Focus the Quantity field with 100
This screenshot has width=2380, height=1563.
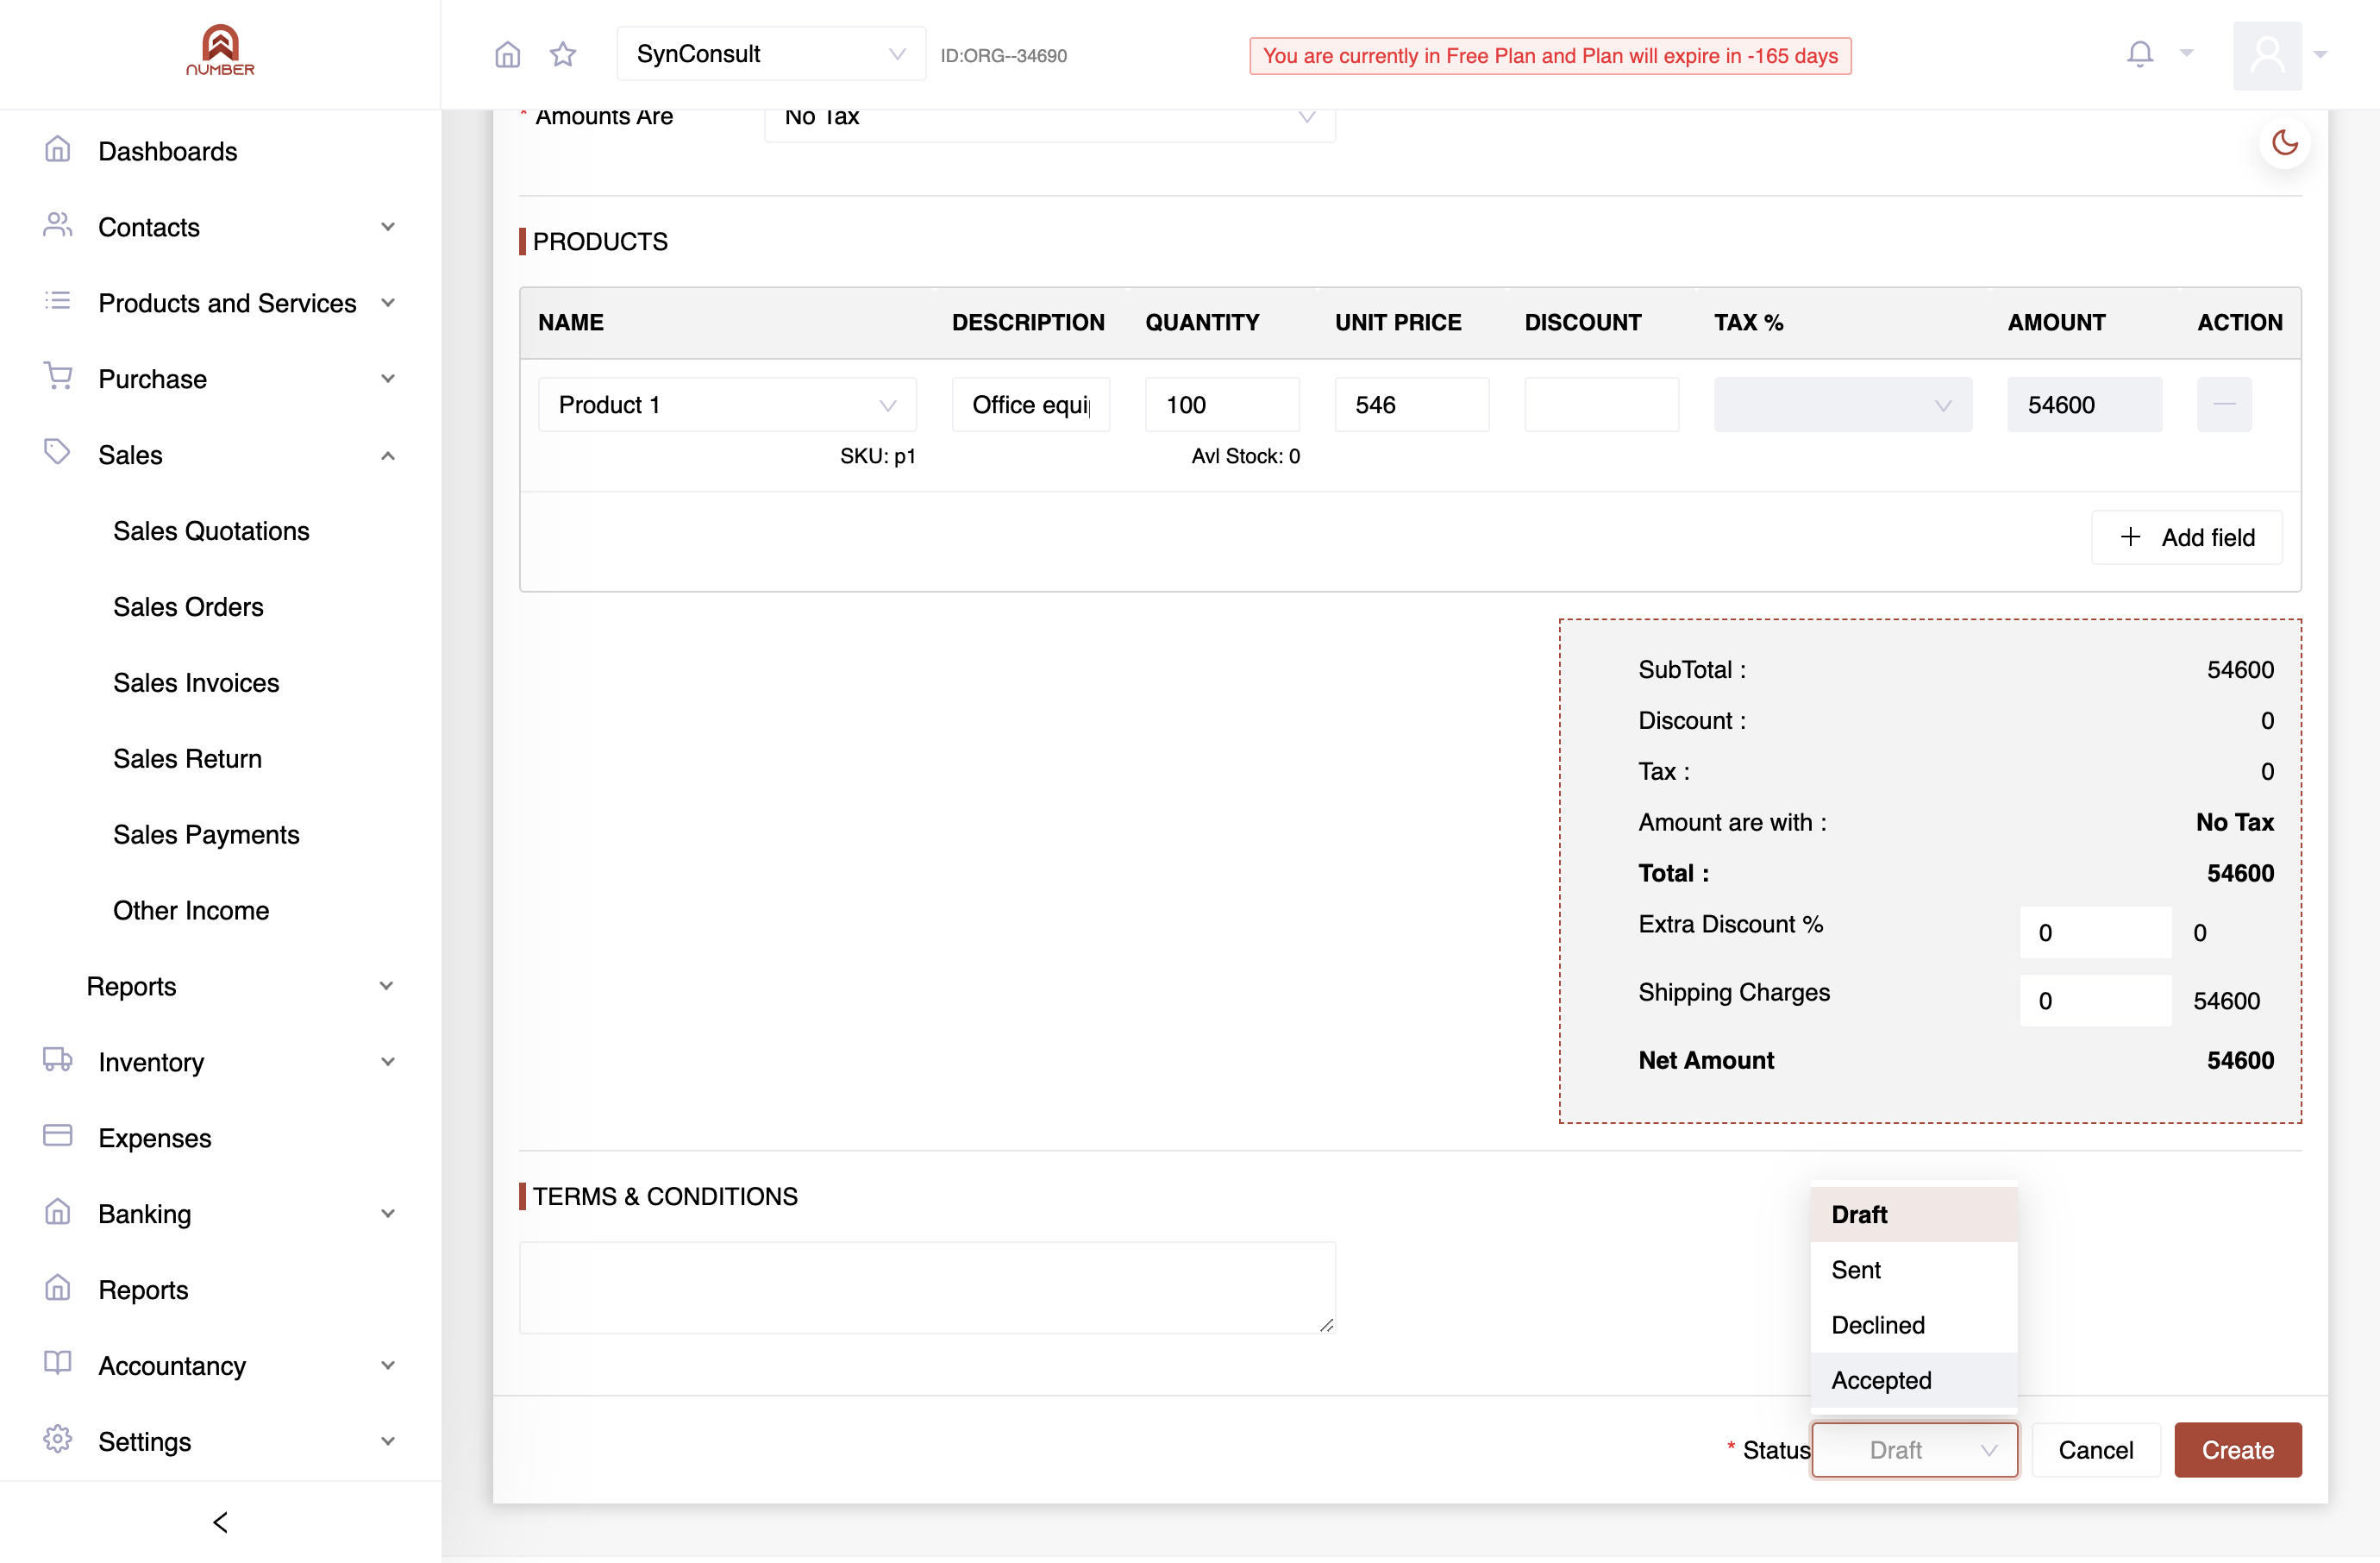click(x=1222, y=404)
